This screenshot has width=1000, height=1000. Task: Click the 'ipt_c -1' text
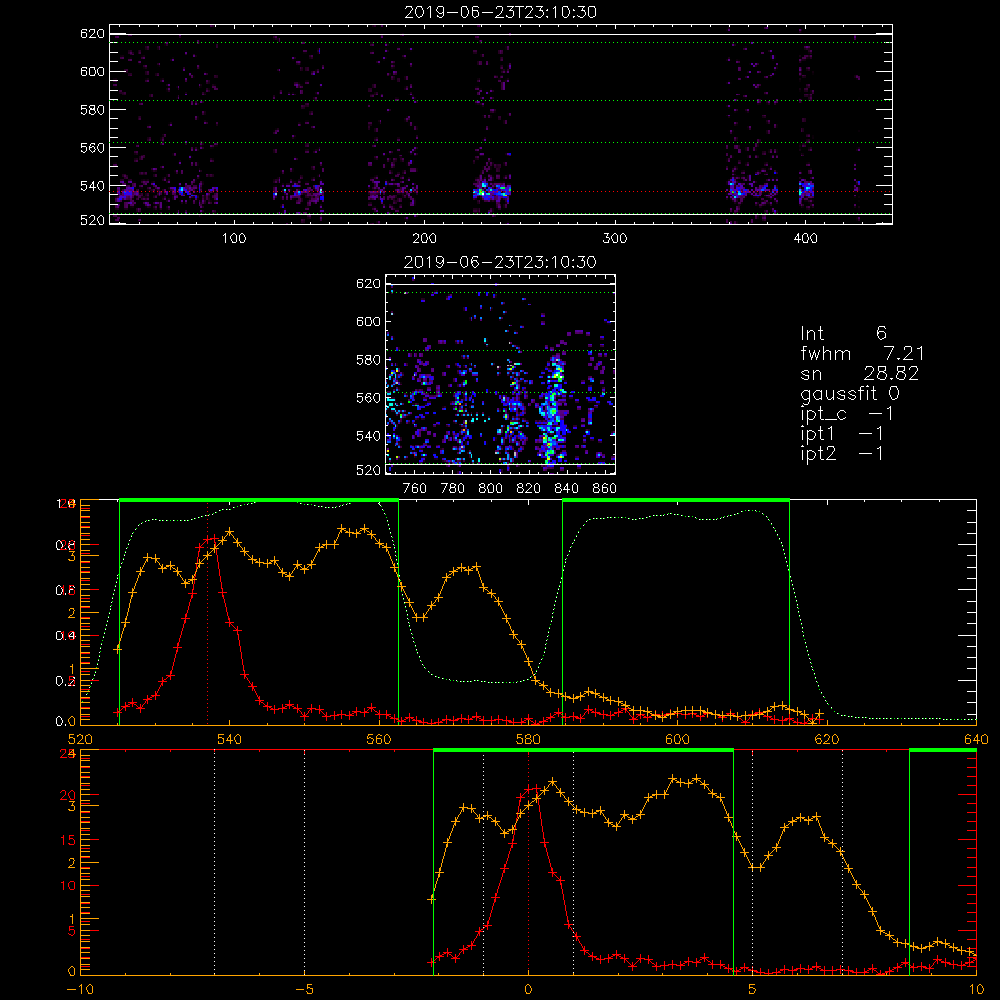[847, 414]
